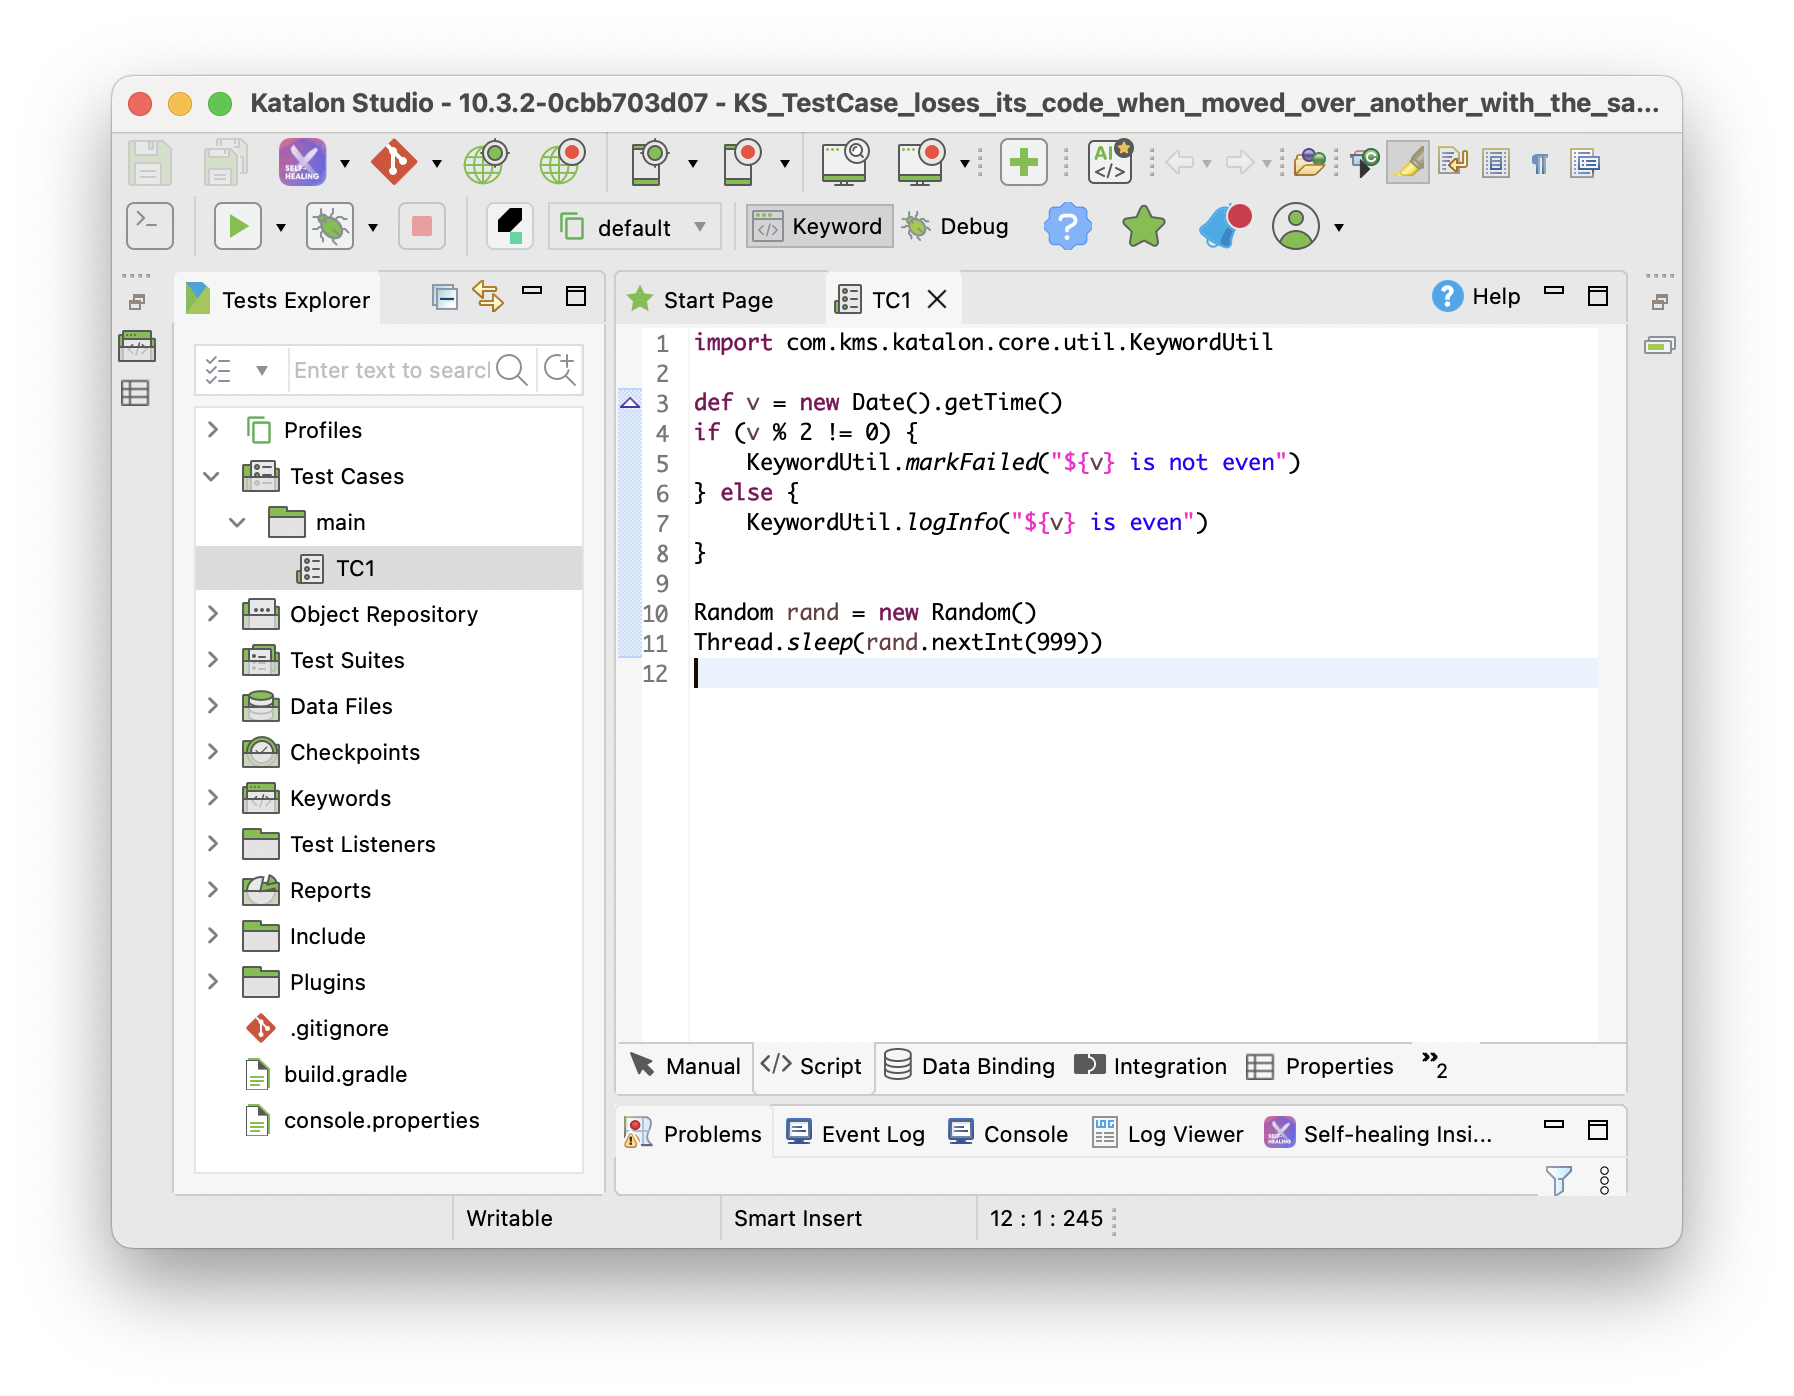Open the user account profile icon
The width and height of the screenshot is (1794, 1396).
tap(1296, 227)
